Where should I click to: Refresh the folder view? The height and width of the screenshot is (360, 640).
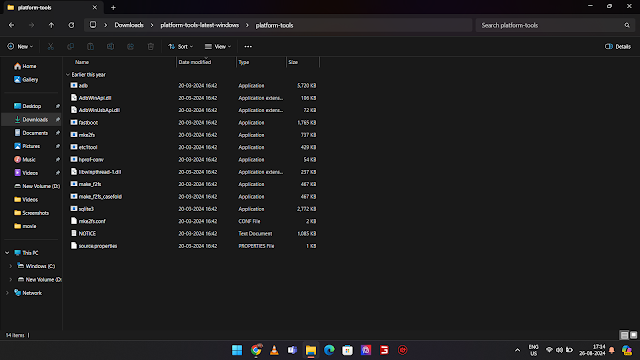pos(71,25)
